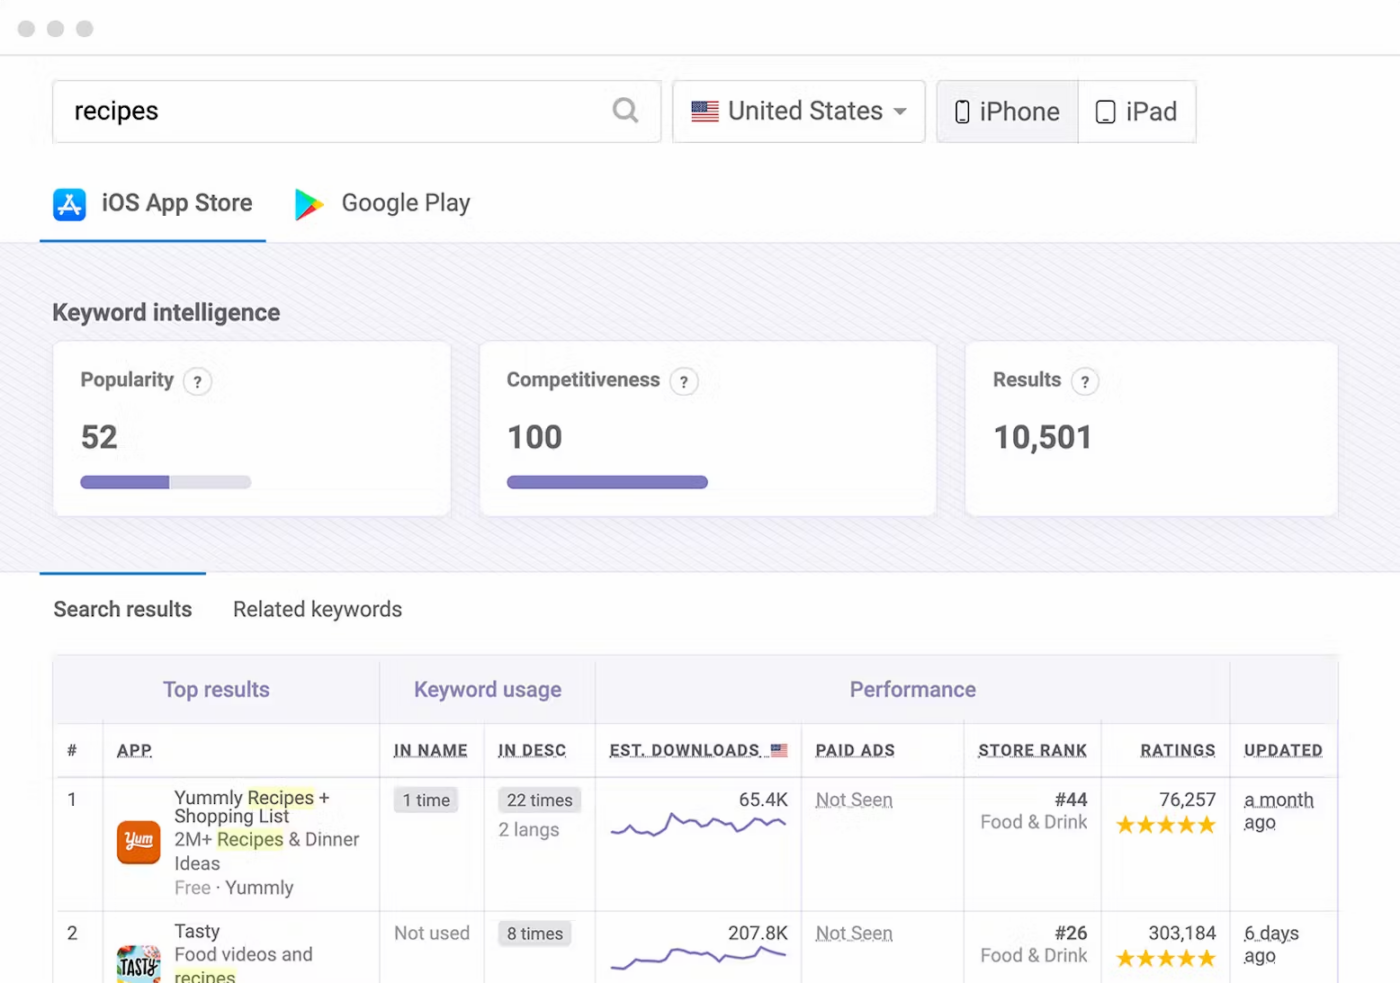Switch to the Related keywords tab
Viewport: 1400px width, 983px height.
pos(316,609)
